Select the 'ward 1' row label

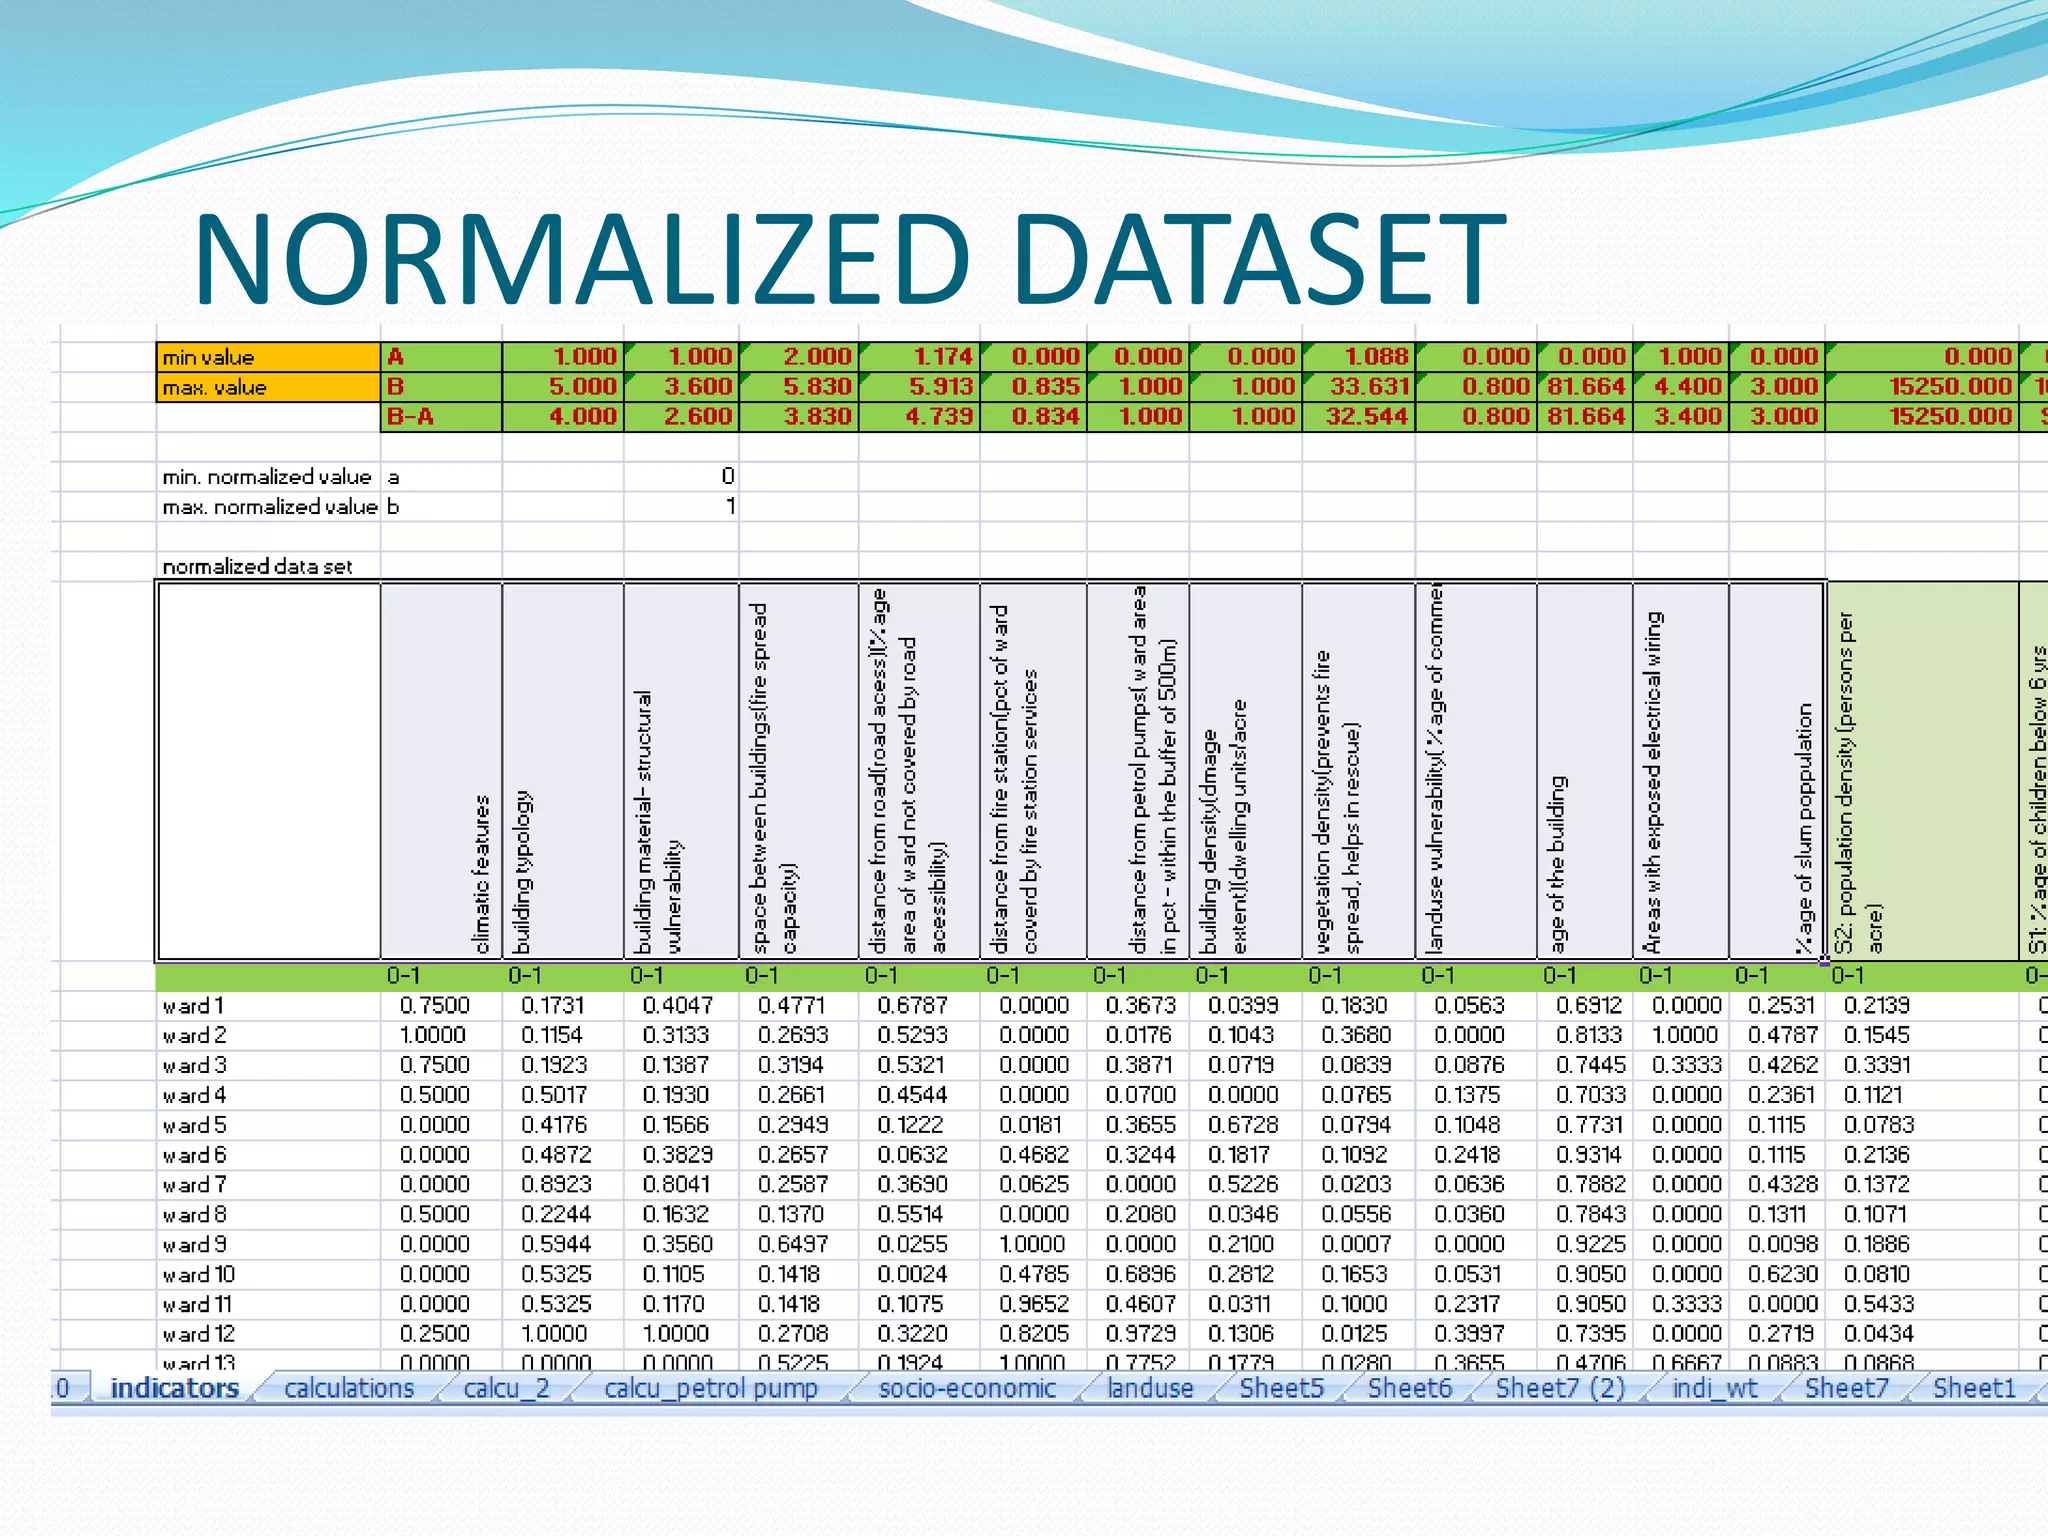click(x=268, y=1006)
